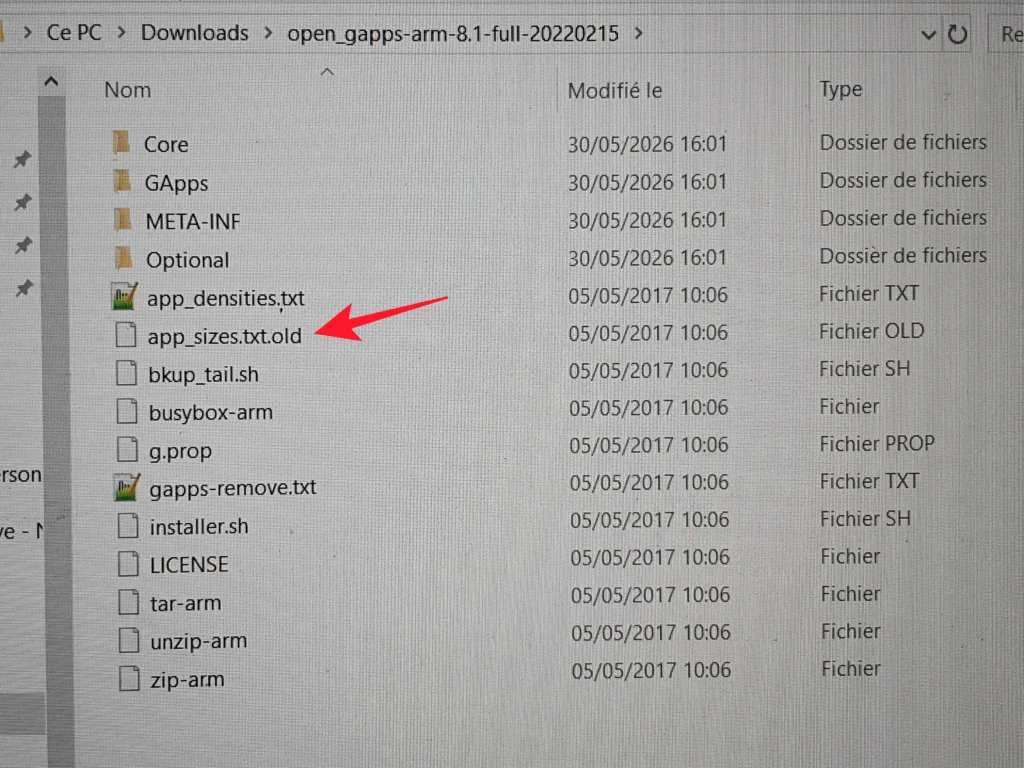
Task: Select file name tar-arm
Action: (x=185, y=603)
